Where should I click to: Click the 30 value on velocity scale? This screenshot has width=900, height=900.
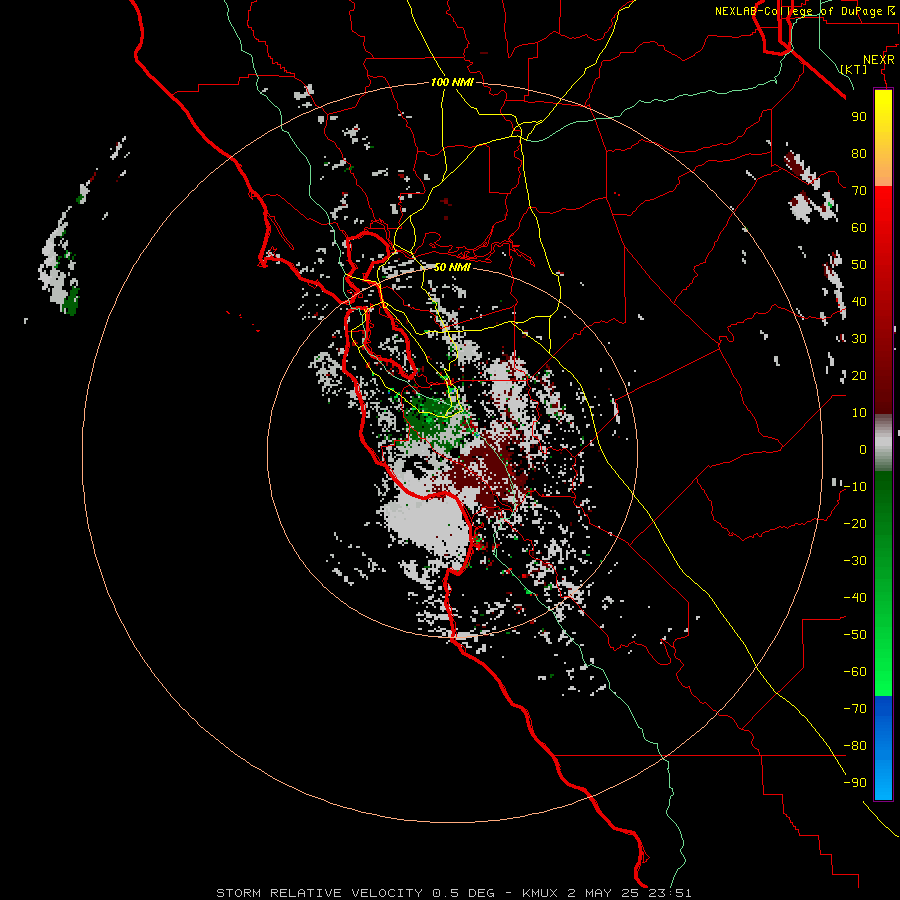859,339
